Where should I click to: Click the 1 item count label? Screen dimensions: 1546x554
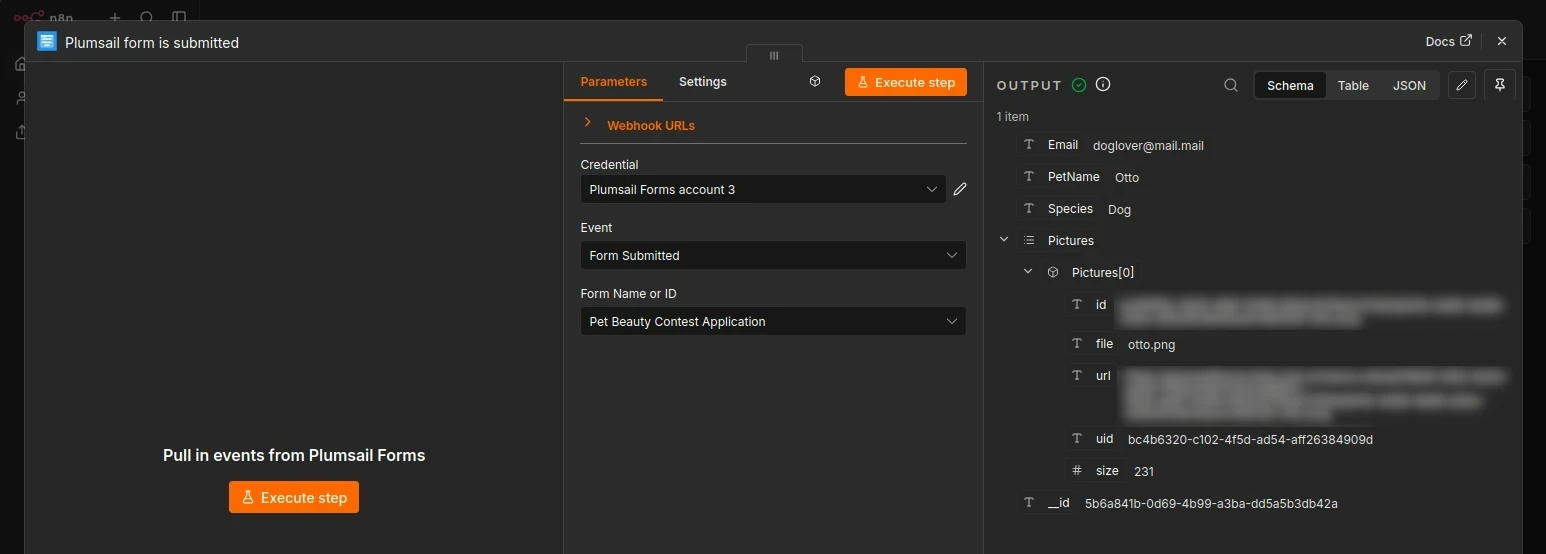coord(1012,117)
